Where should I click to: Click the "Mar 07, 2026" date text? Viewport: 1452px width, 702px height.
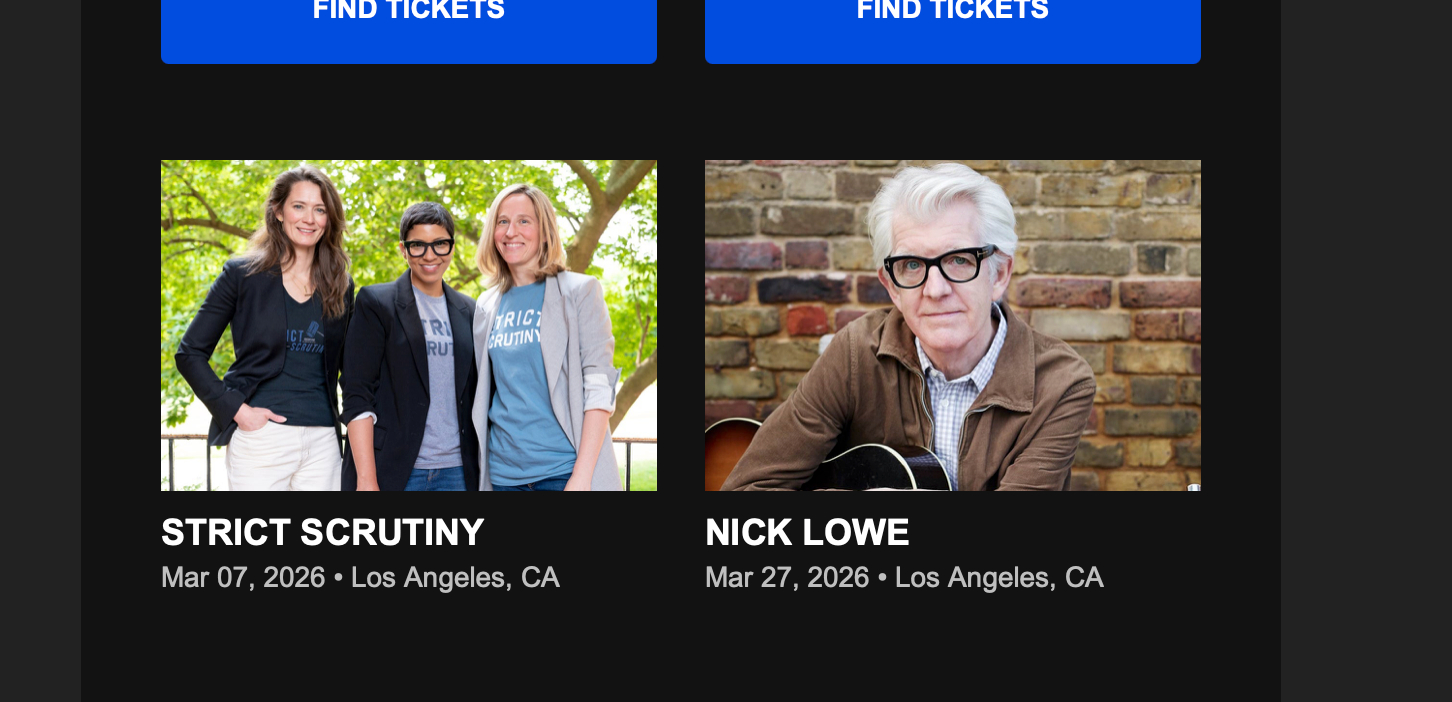243,577
